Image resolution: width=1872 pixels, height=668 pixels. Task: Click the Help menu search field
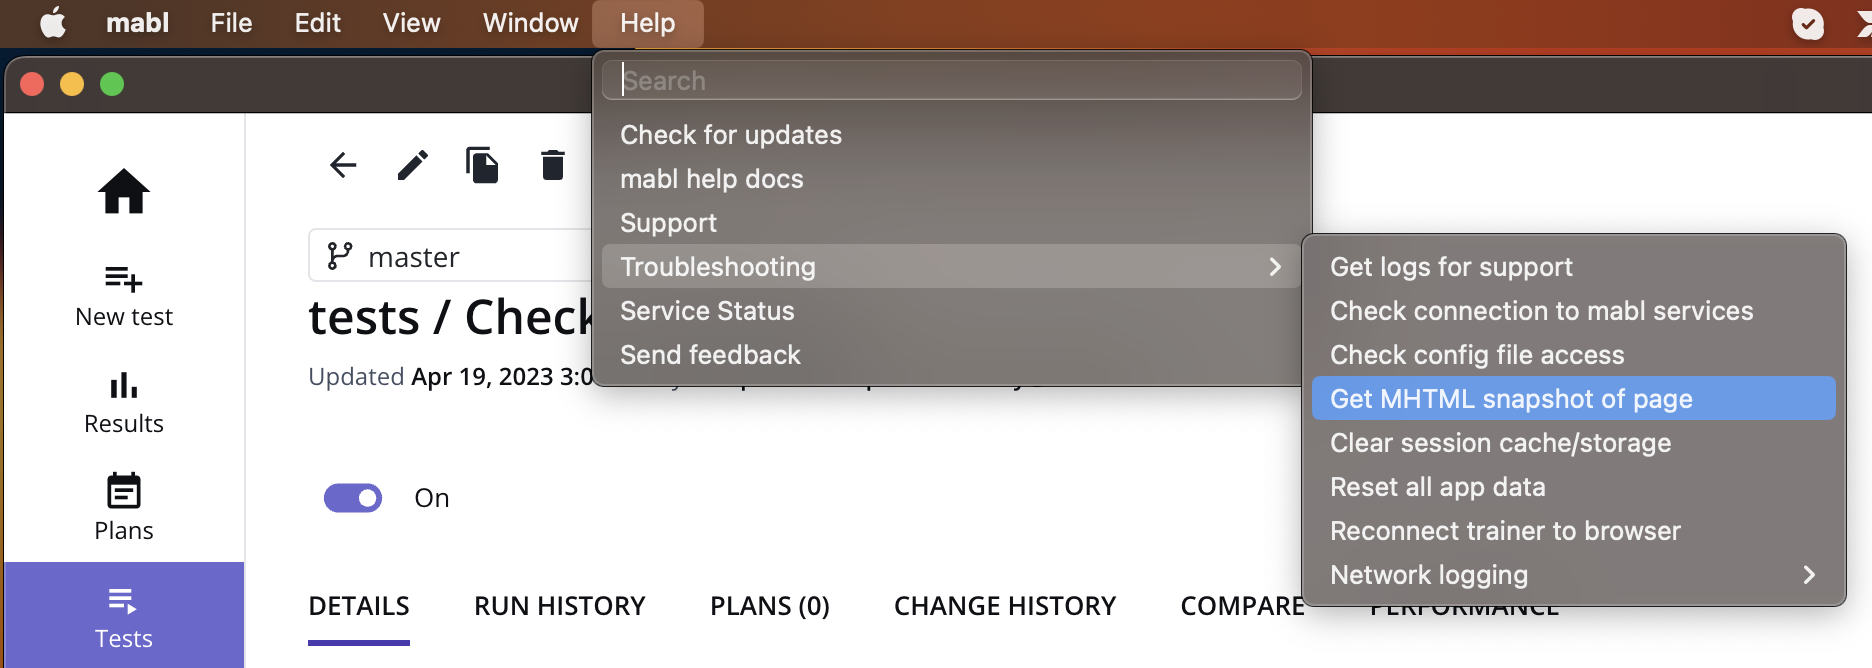click(x=952, y=81)
